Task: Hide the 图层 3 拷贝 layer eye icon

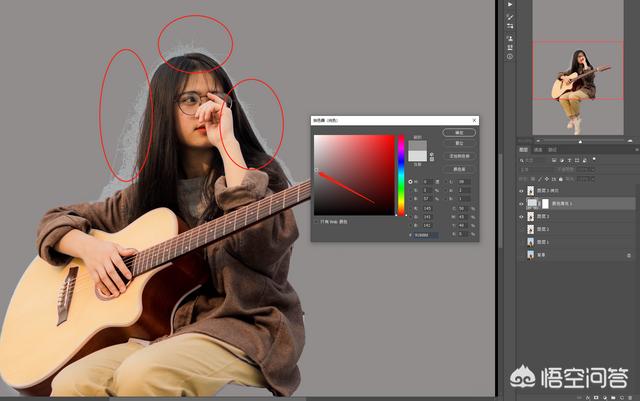Action: (521, 191)
